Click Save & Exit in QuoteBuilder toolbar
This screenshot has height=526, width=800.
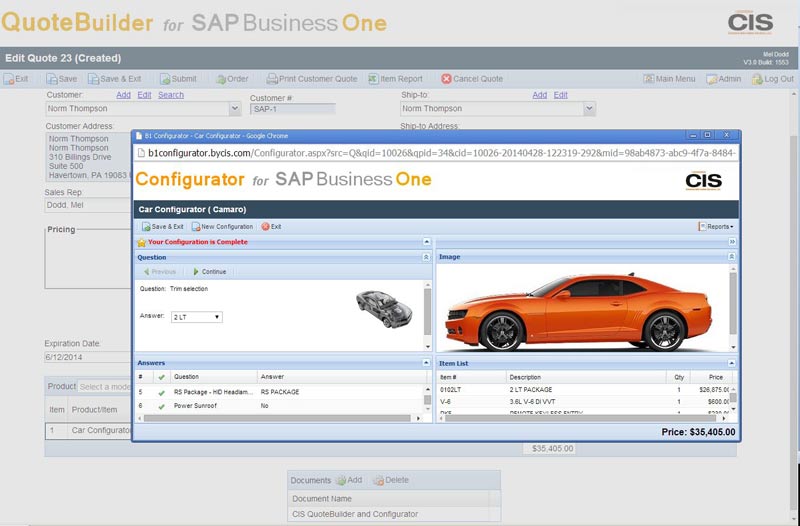(114, 79)
